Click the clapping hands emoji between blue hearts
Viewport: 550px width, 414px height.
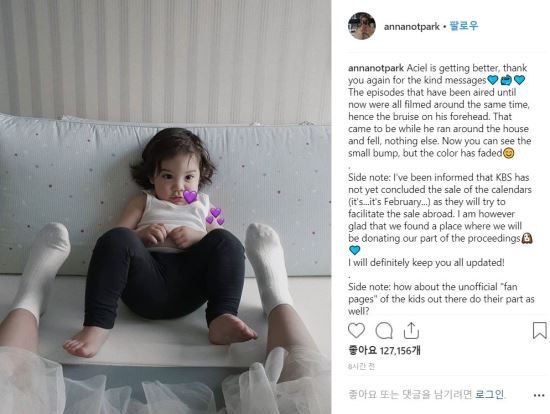[506, 80]
